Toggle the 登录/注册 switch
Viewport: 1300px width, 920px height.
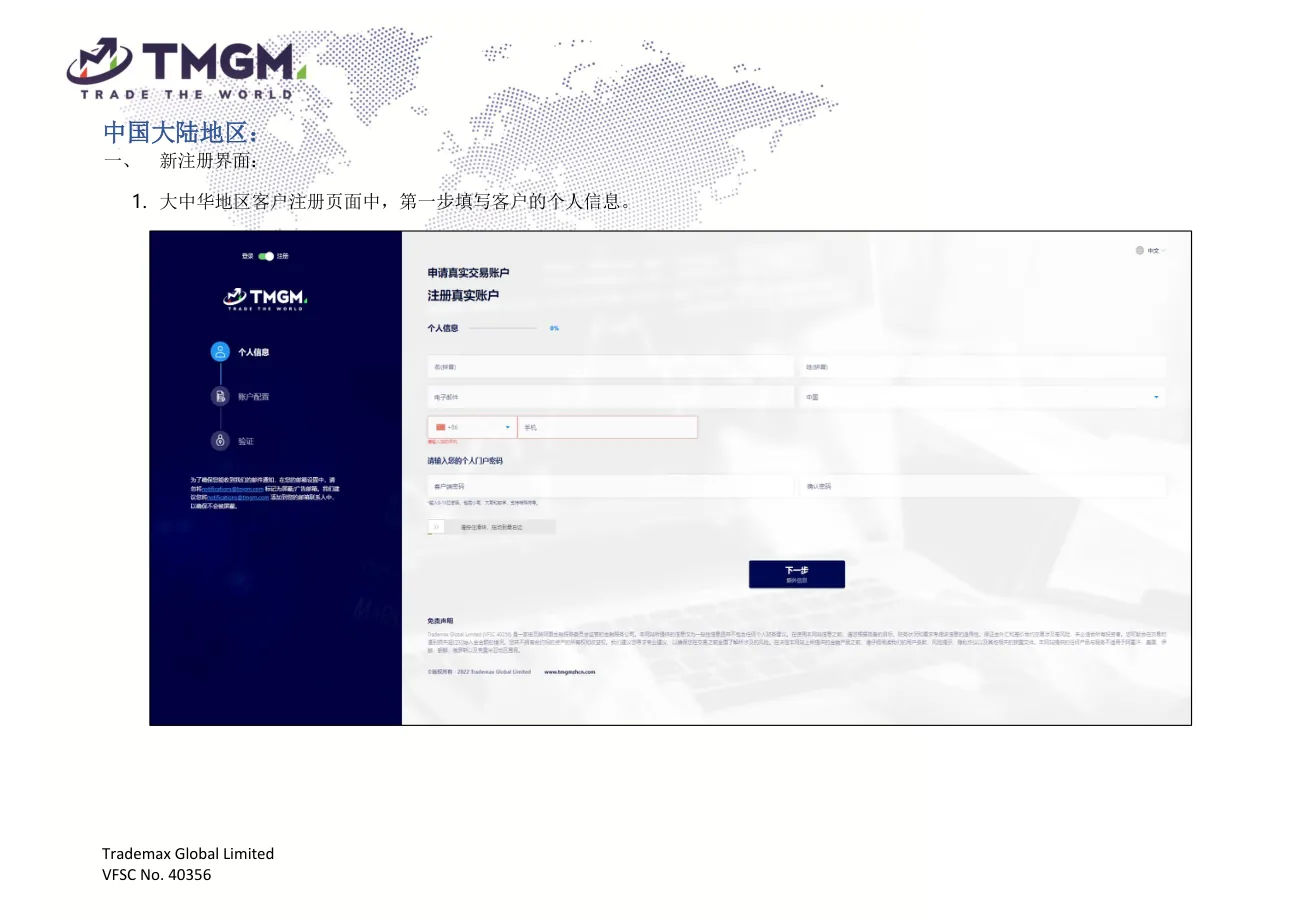pyautogui.click(x=266, y=256)
